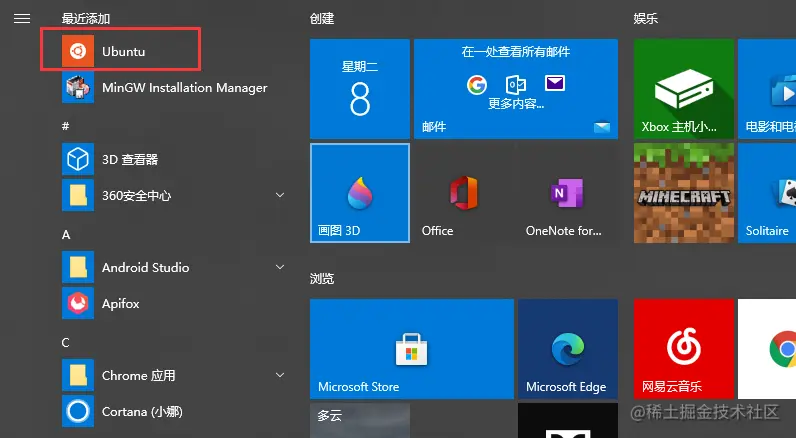Click the A letter index header

(66, 234)
